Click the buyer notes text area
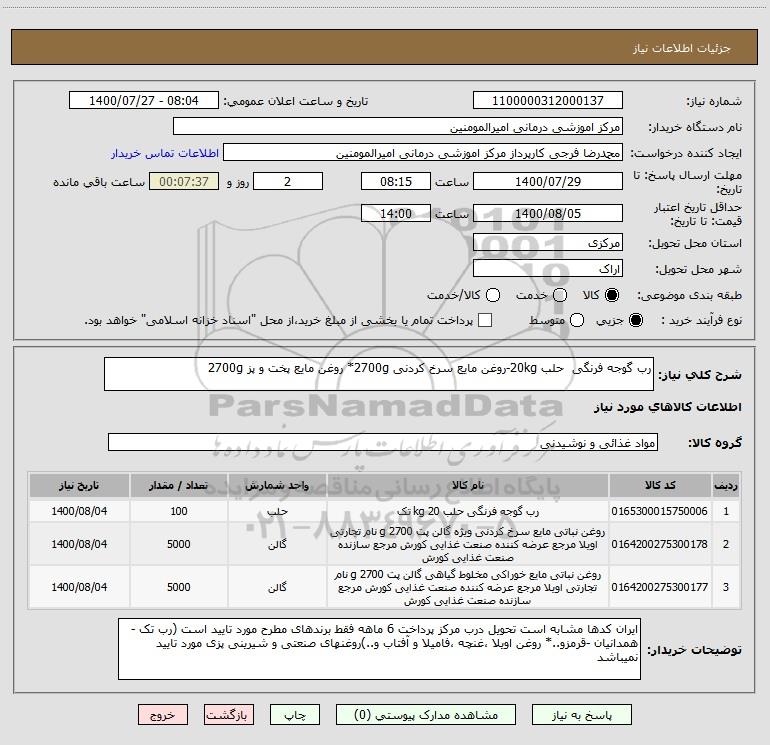This screenshot has width=770, height=745. coord(379,649)
